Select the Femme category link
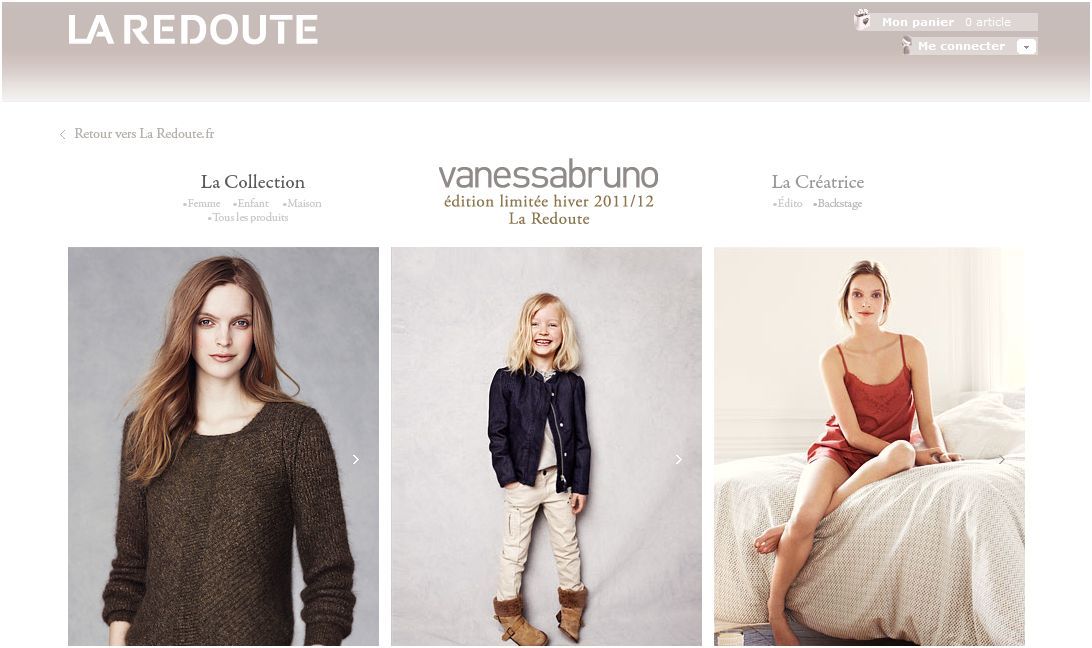This screenshot has height=648, width=1092. pos(202,203)
